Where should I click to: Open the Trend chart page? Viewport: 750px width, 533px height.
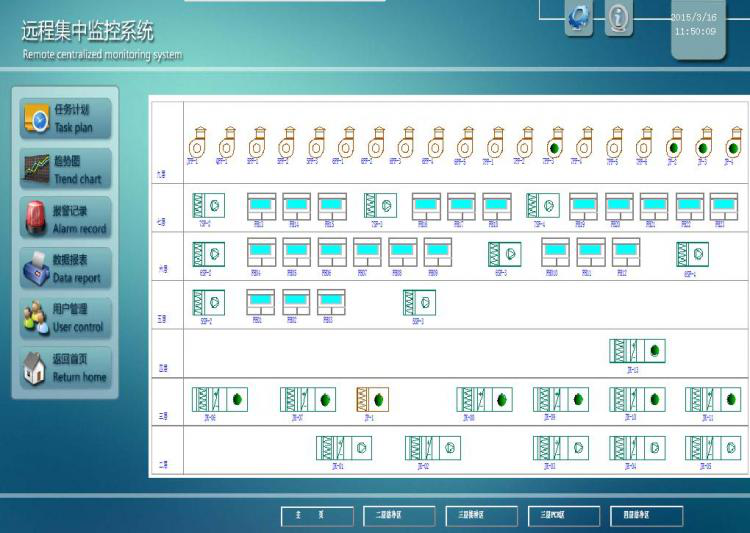point(66,168)
